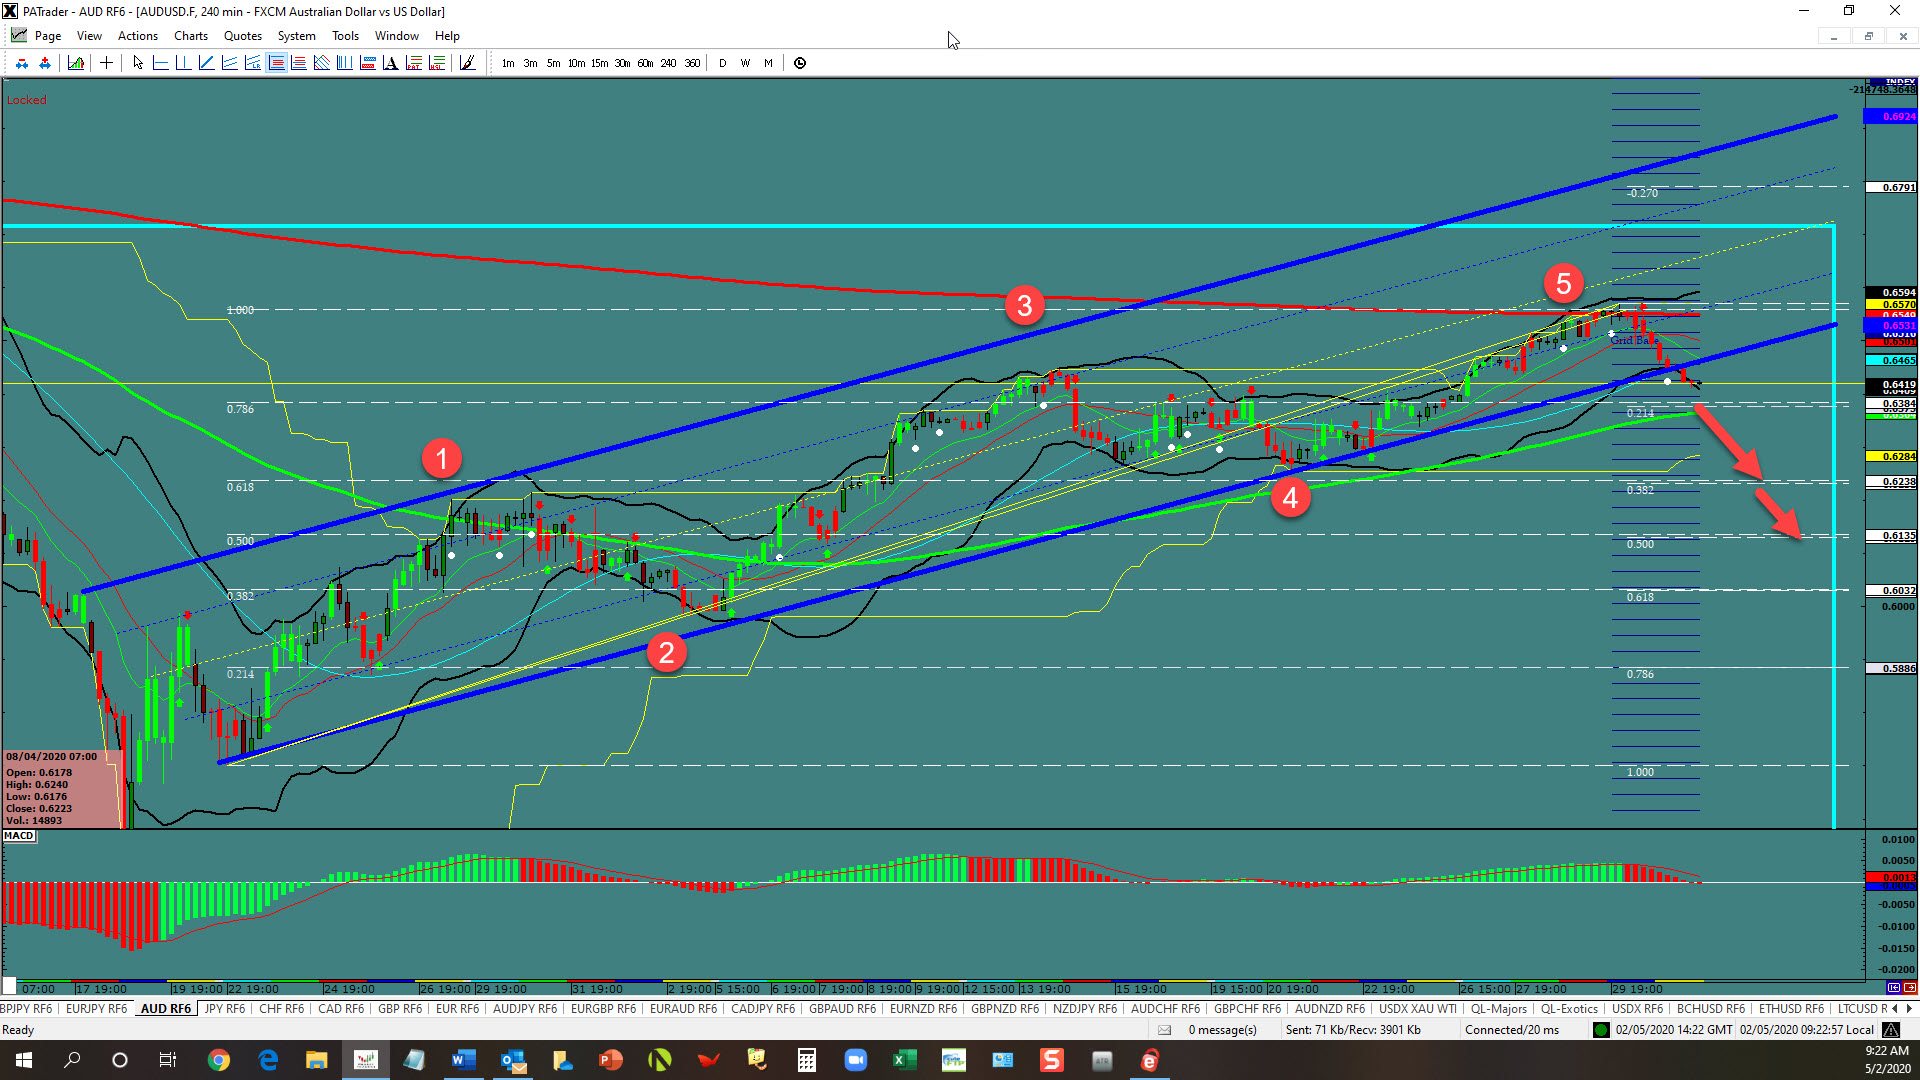
Task: Click the messages envelope icon in status bar
Action: pyautogui.click(x=1164, y=1030)
